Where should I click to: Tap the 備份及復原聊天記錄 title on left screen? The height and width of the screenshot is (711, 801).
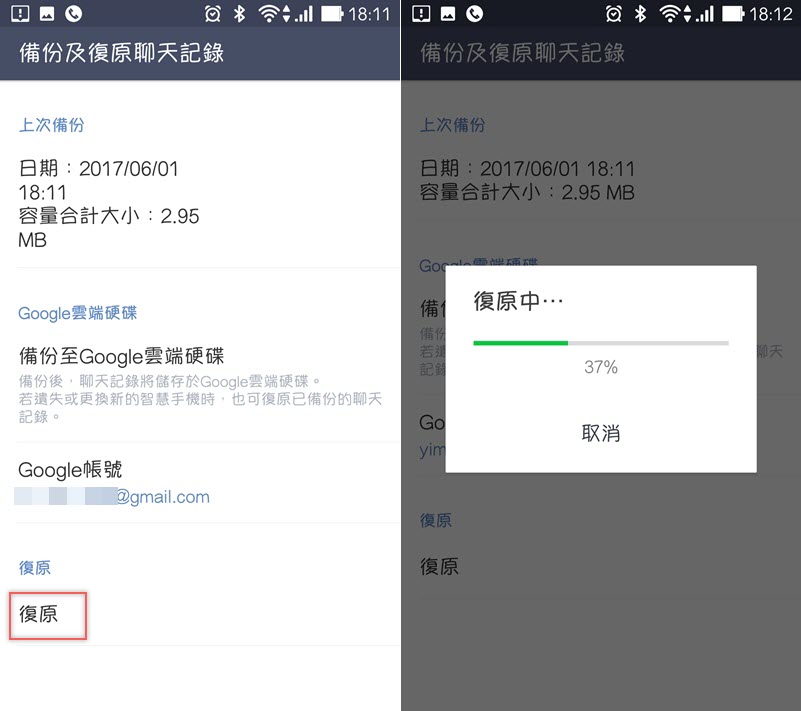tap(122, 53)
